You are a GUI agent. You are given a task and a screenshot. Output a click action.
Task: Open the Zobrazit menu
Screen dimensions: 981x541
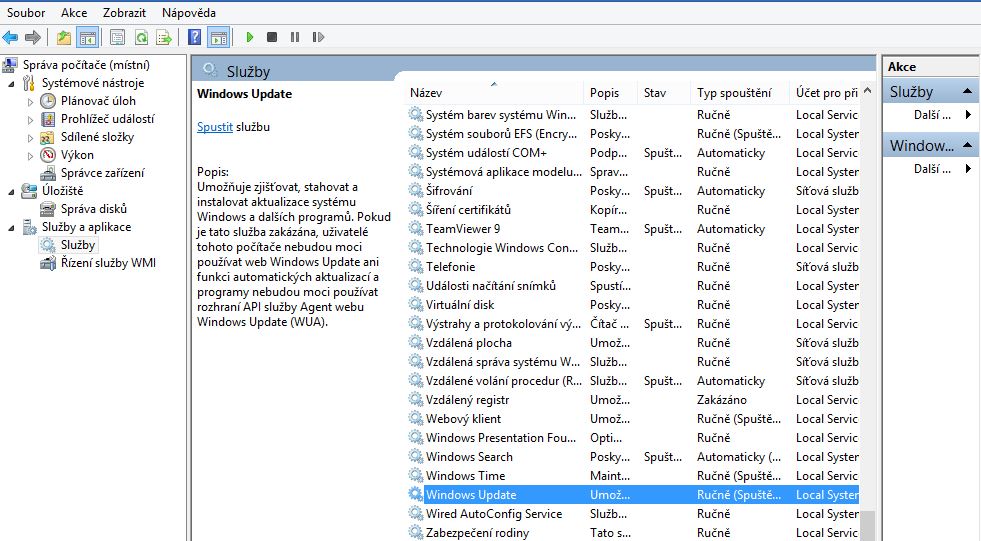[x=125, y=13]
